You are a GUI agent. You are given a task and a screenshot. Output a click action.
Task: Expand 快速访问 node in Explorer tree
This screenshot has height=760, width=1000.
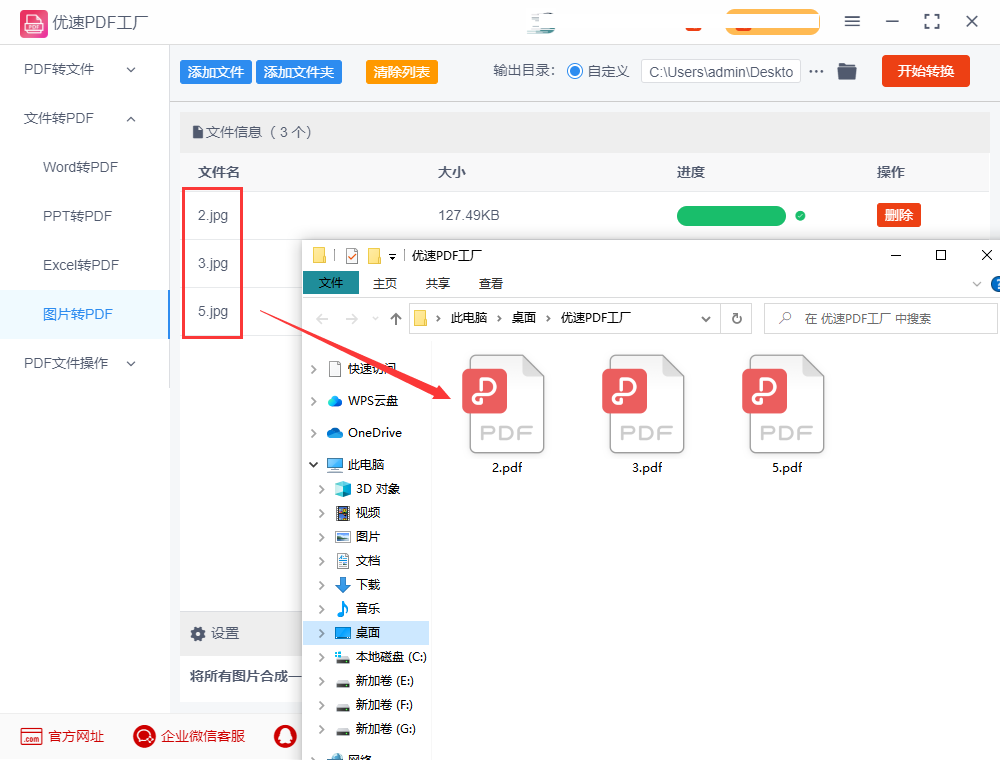click(313, 369)
